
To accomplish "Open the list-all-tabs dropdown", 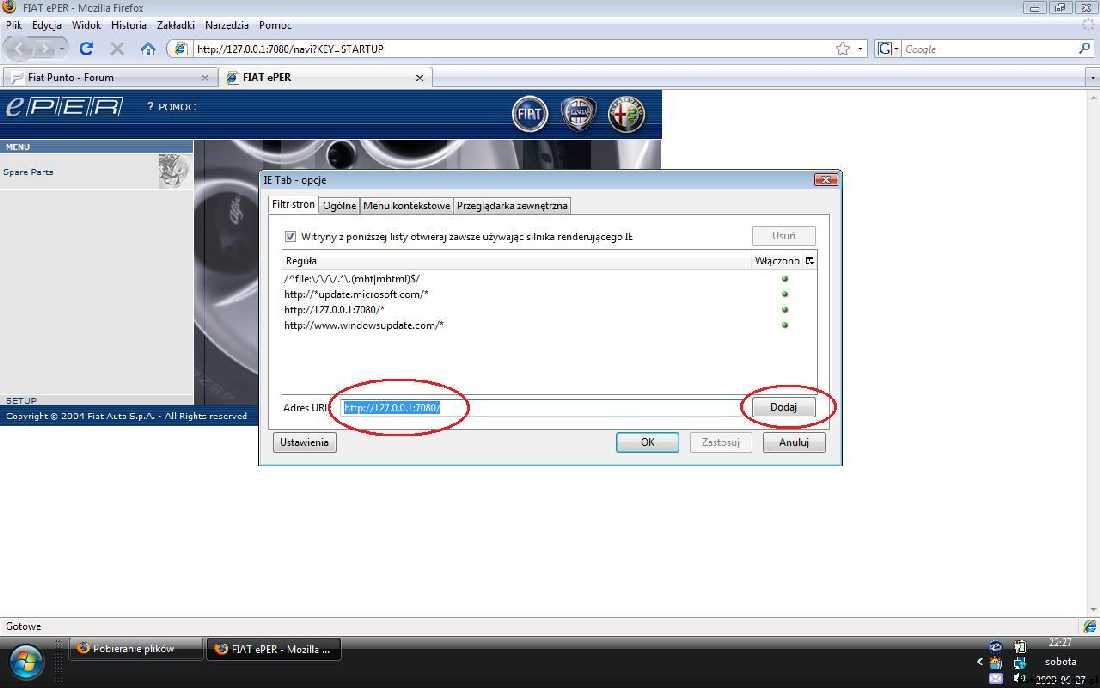I will pyautogui.click(x=1092, y=77).
